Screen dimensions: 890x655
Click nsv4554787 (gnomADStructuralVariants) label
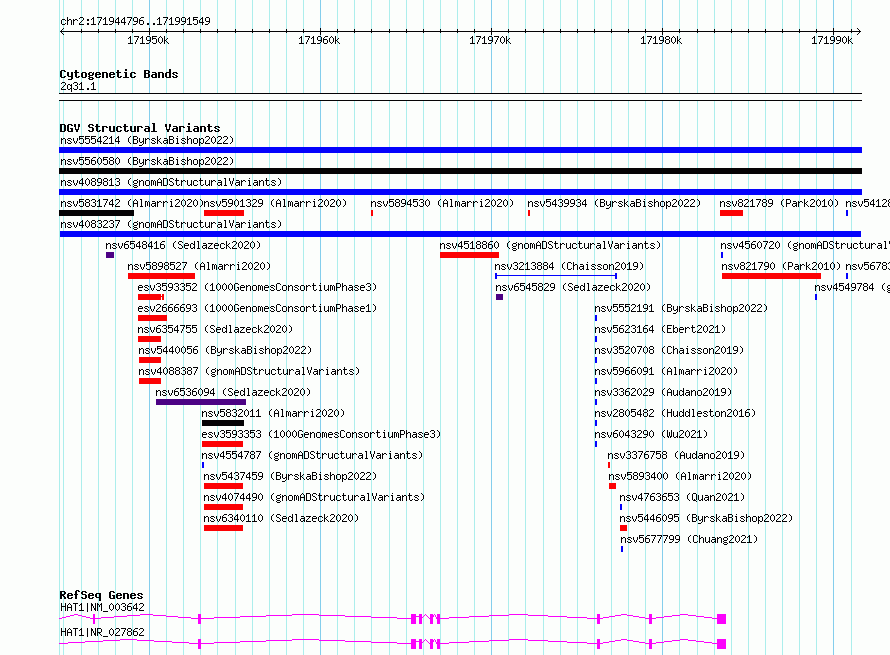(x=312, y=455)
